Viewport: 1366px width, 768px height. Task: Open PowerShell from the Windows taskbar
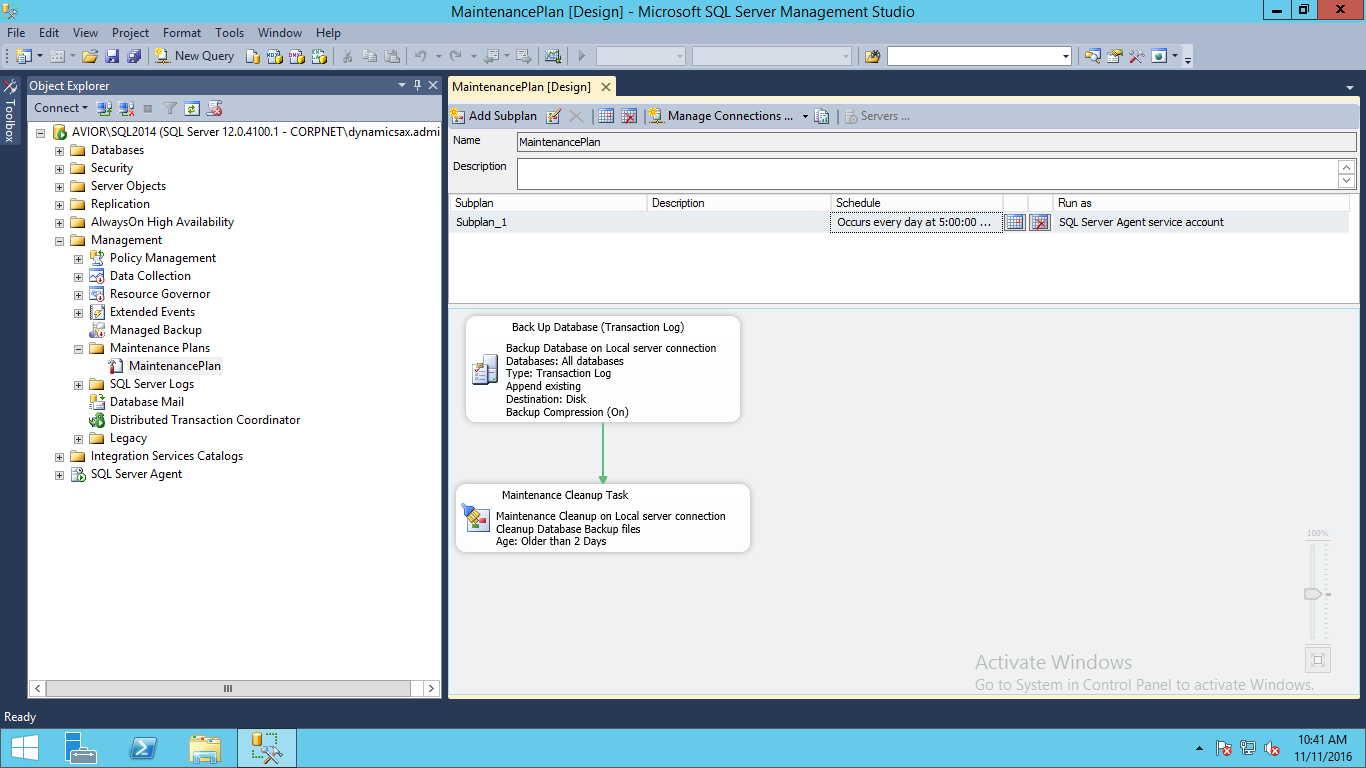pos(143,748)
